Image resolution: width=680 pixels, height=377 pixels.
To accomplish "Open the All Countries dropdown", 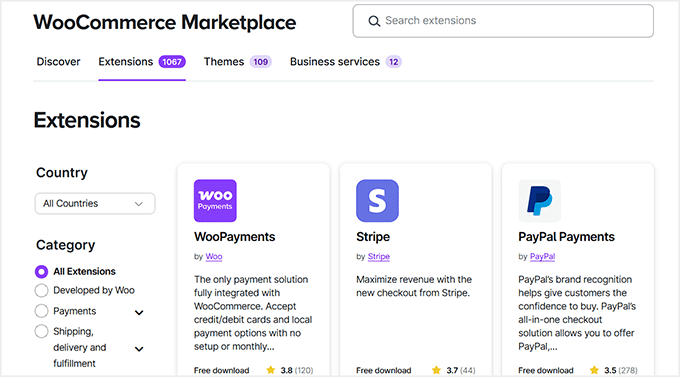I will click(x=95, y=203).
